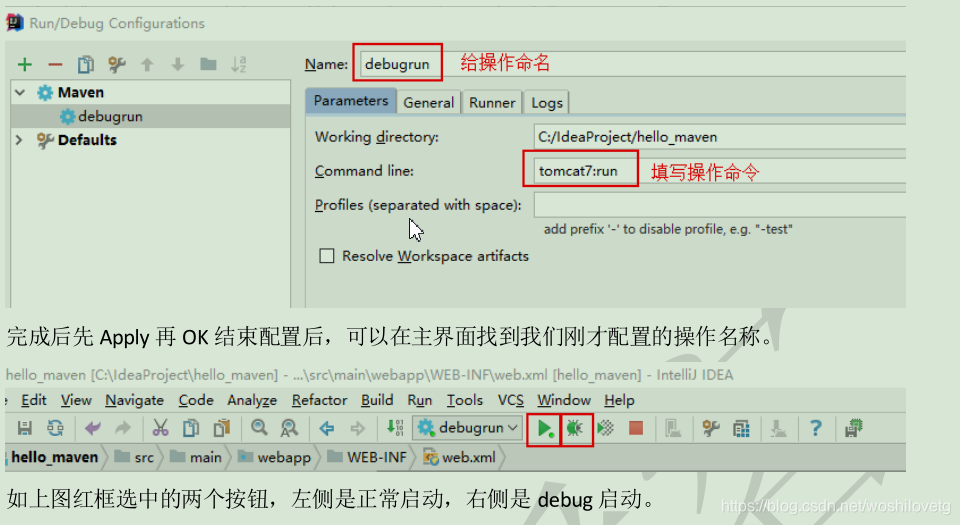Screen dimensions: 960x525
Task: Click the Find magnifier icon
Action: (259, 427)
